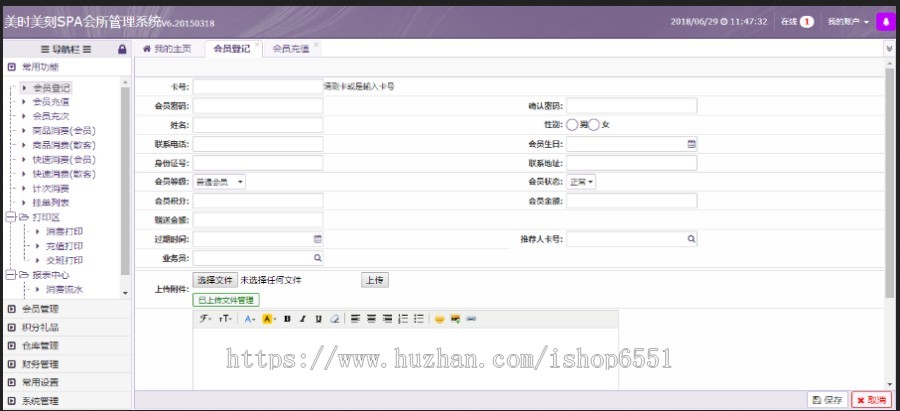Open the text color picker in editor
Image resolution: width=900 pixels, height=411 pixels.
[250, 319]
